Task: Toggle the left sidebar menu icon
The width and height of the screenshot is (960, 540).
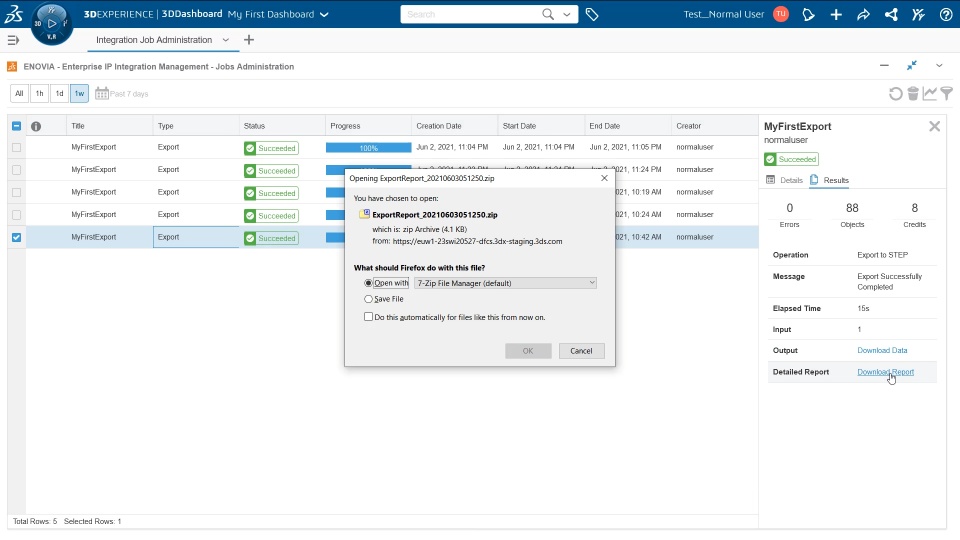Action: tap(13, 40)
